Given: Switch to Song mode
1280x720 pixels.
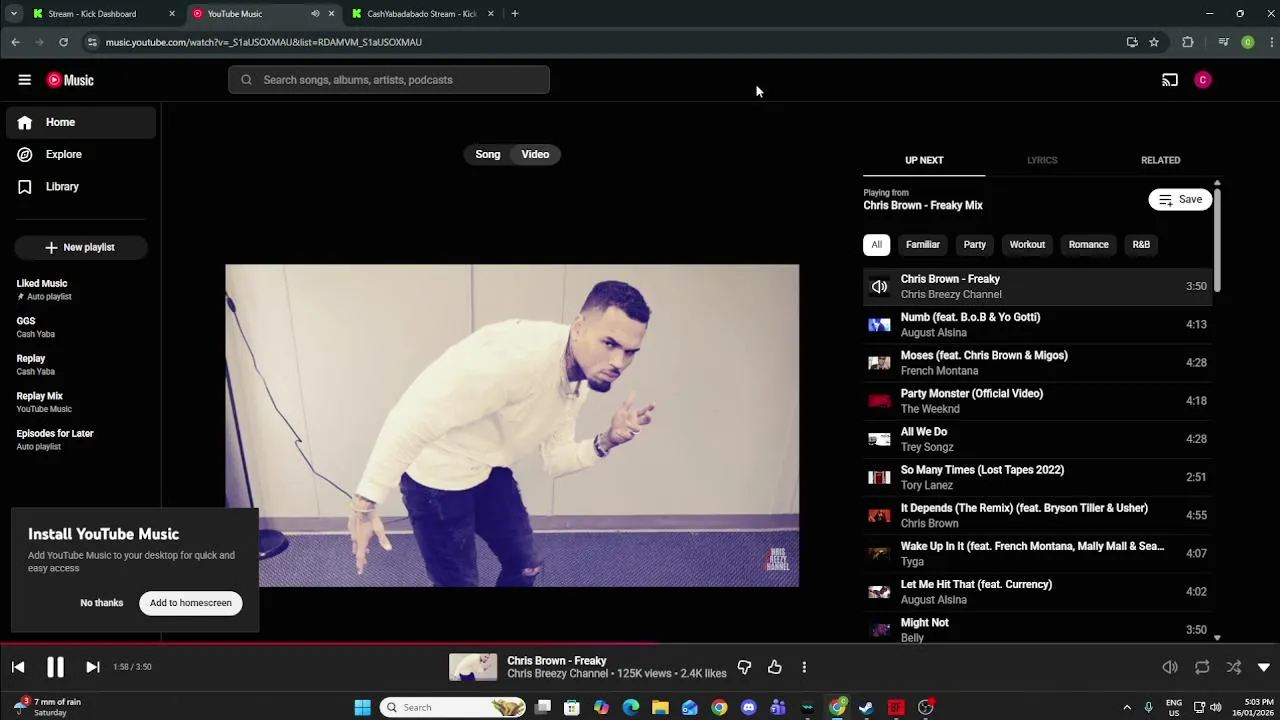Looking at the screenshot, I should pyautogui.click(x=488, y=154).
